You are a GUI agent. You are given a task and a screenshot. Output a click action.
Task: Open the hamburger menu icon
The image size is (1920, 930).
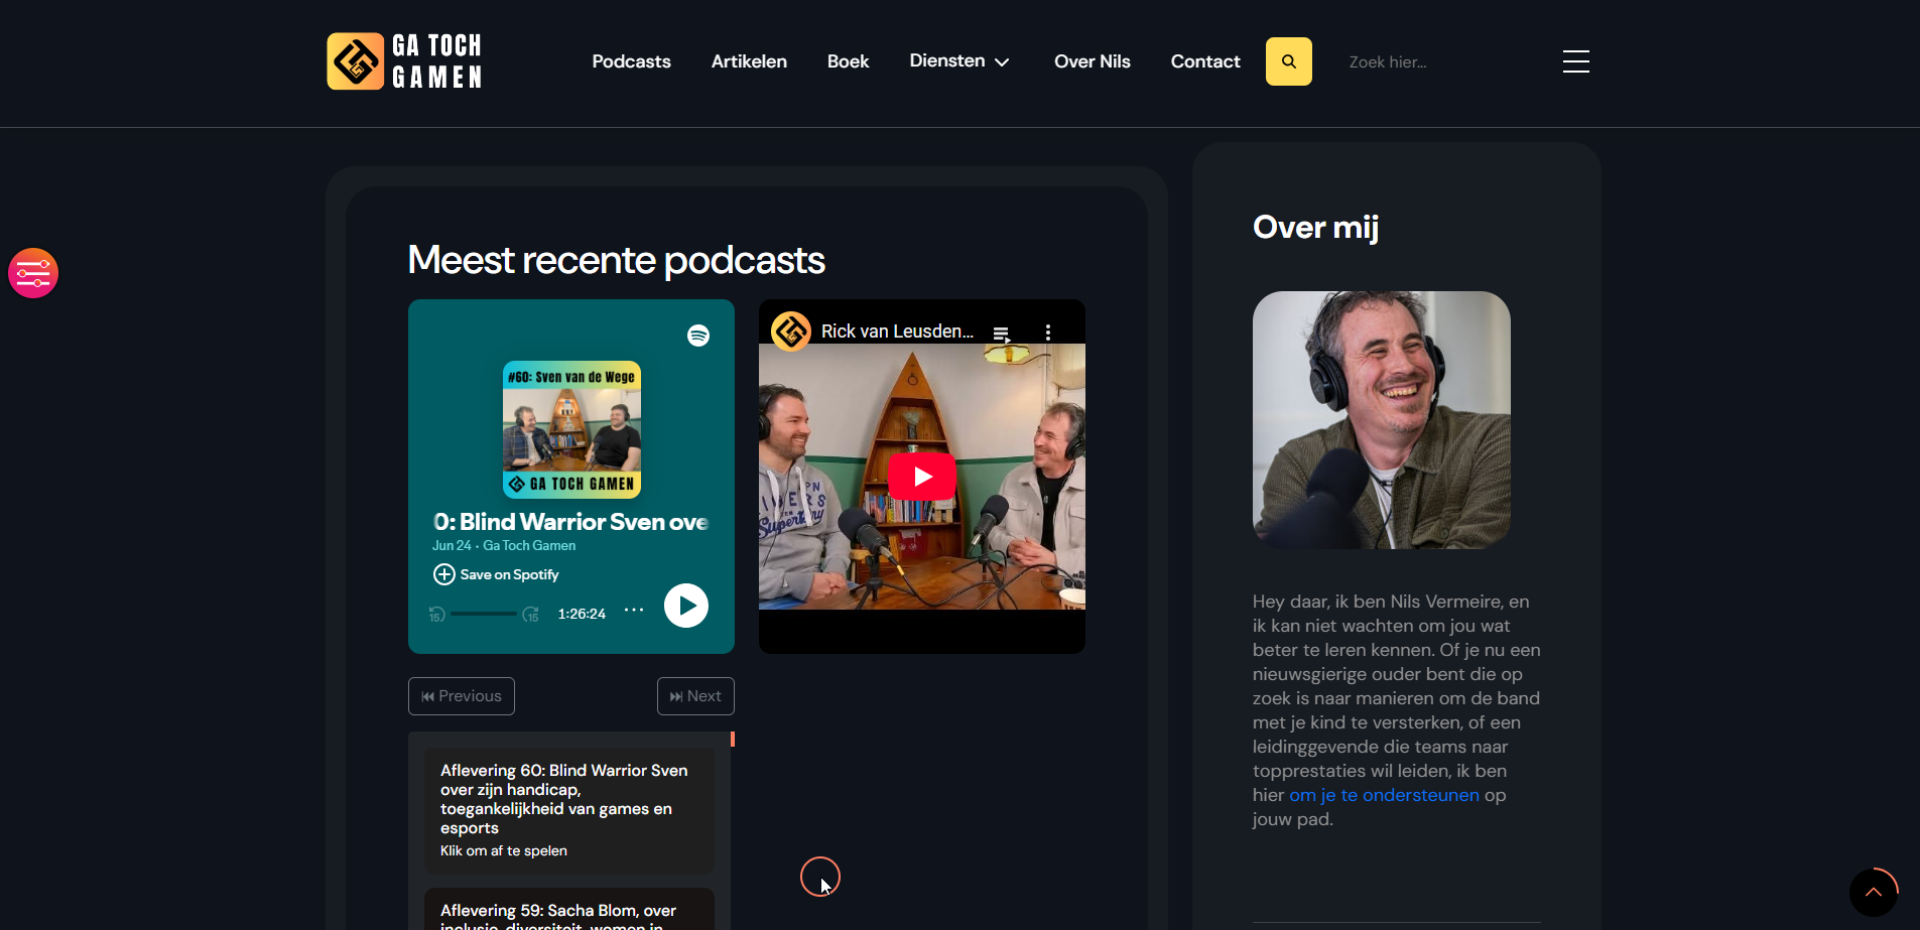[x=1575, y=62]
